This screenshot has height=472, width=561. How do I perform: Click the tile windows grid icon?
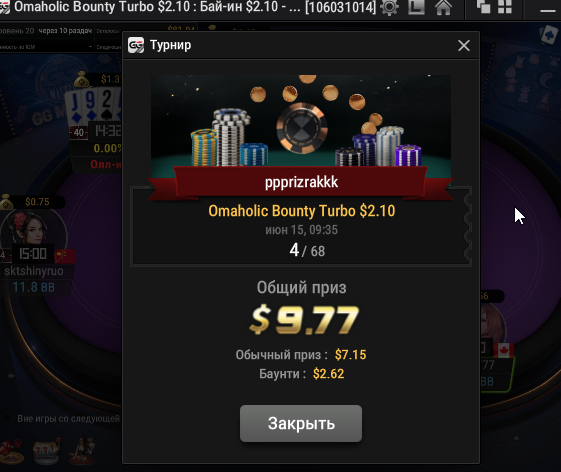[x=505, y=6]
